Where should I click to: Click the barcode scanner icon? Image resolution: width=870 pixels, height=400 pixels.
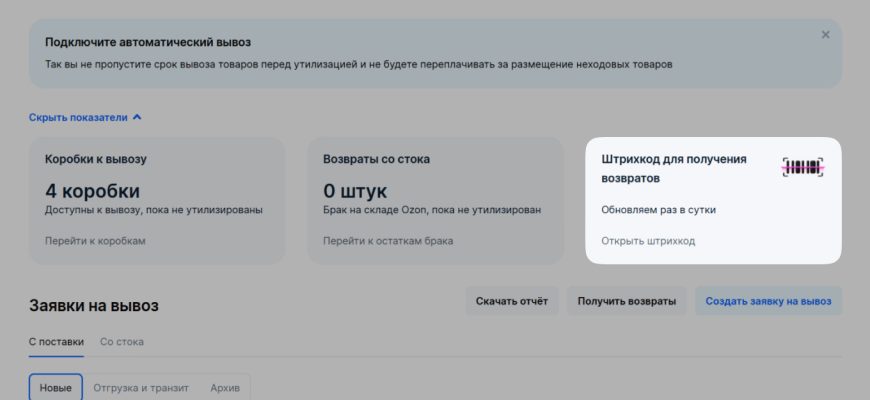pos(802,168)
